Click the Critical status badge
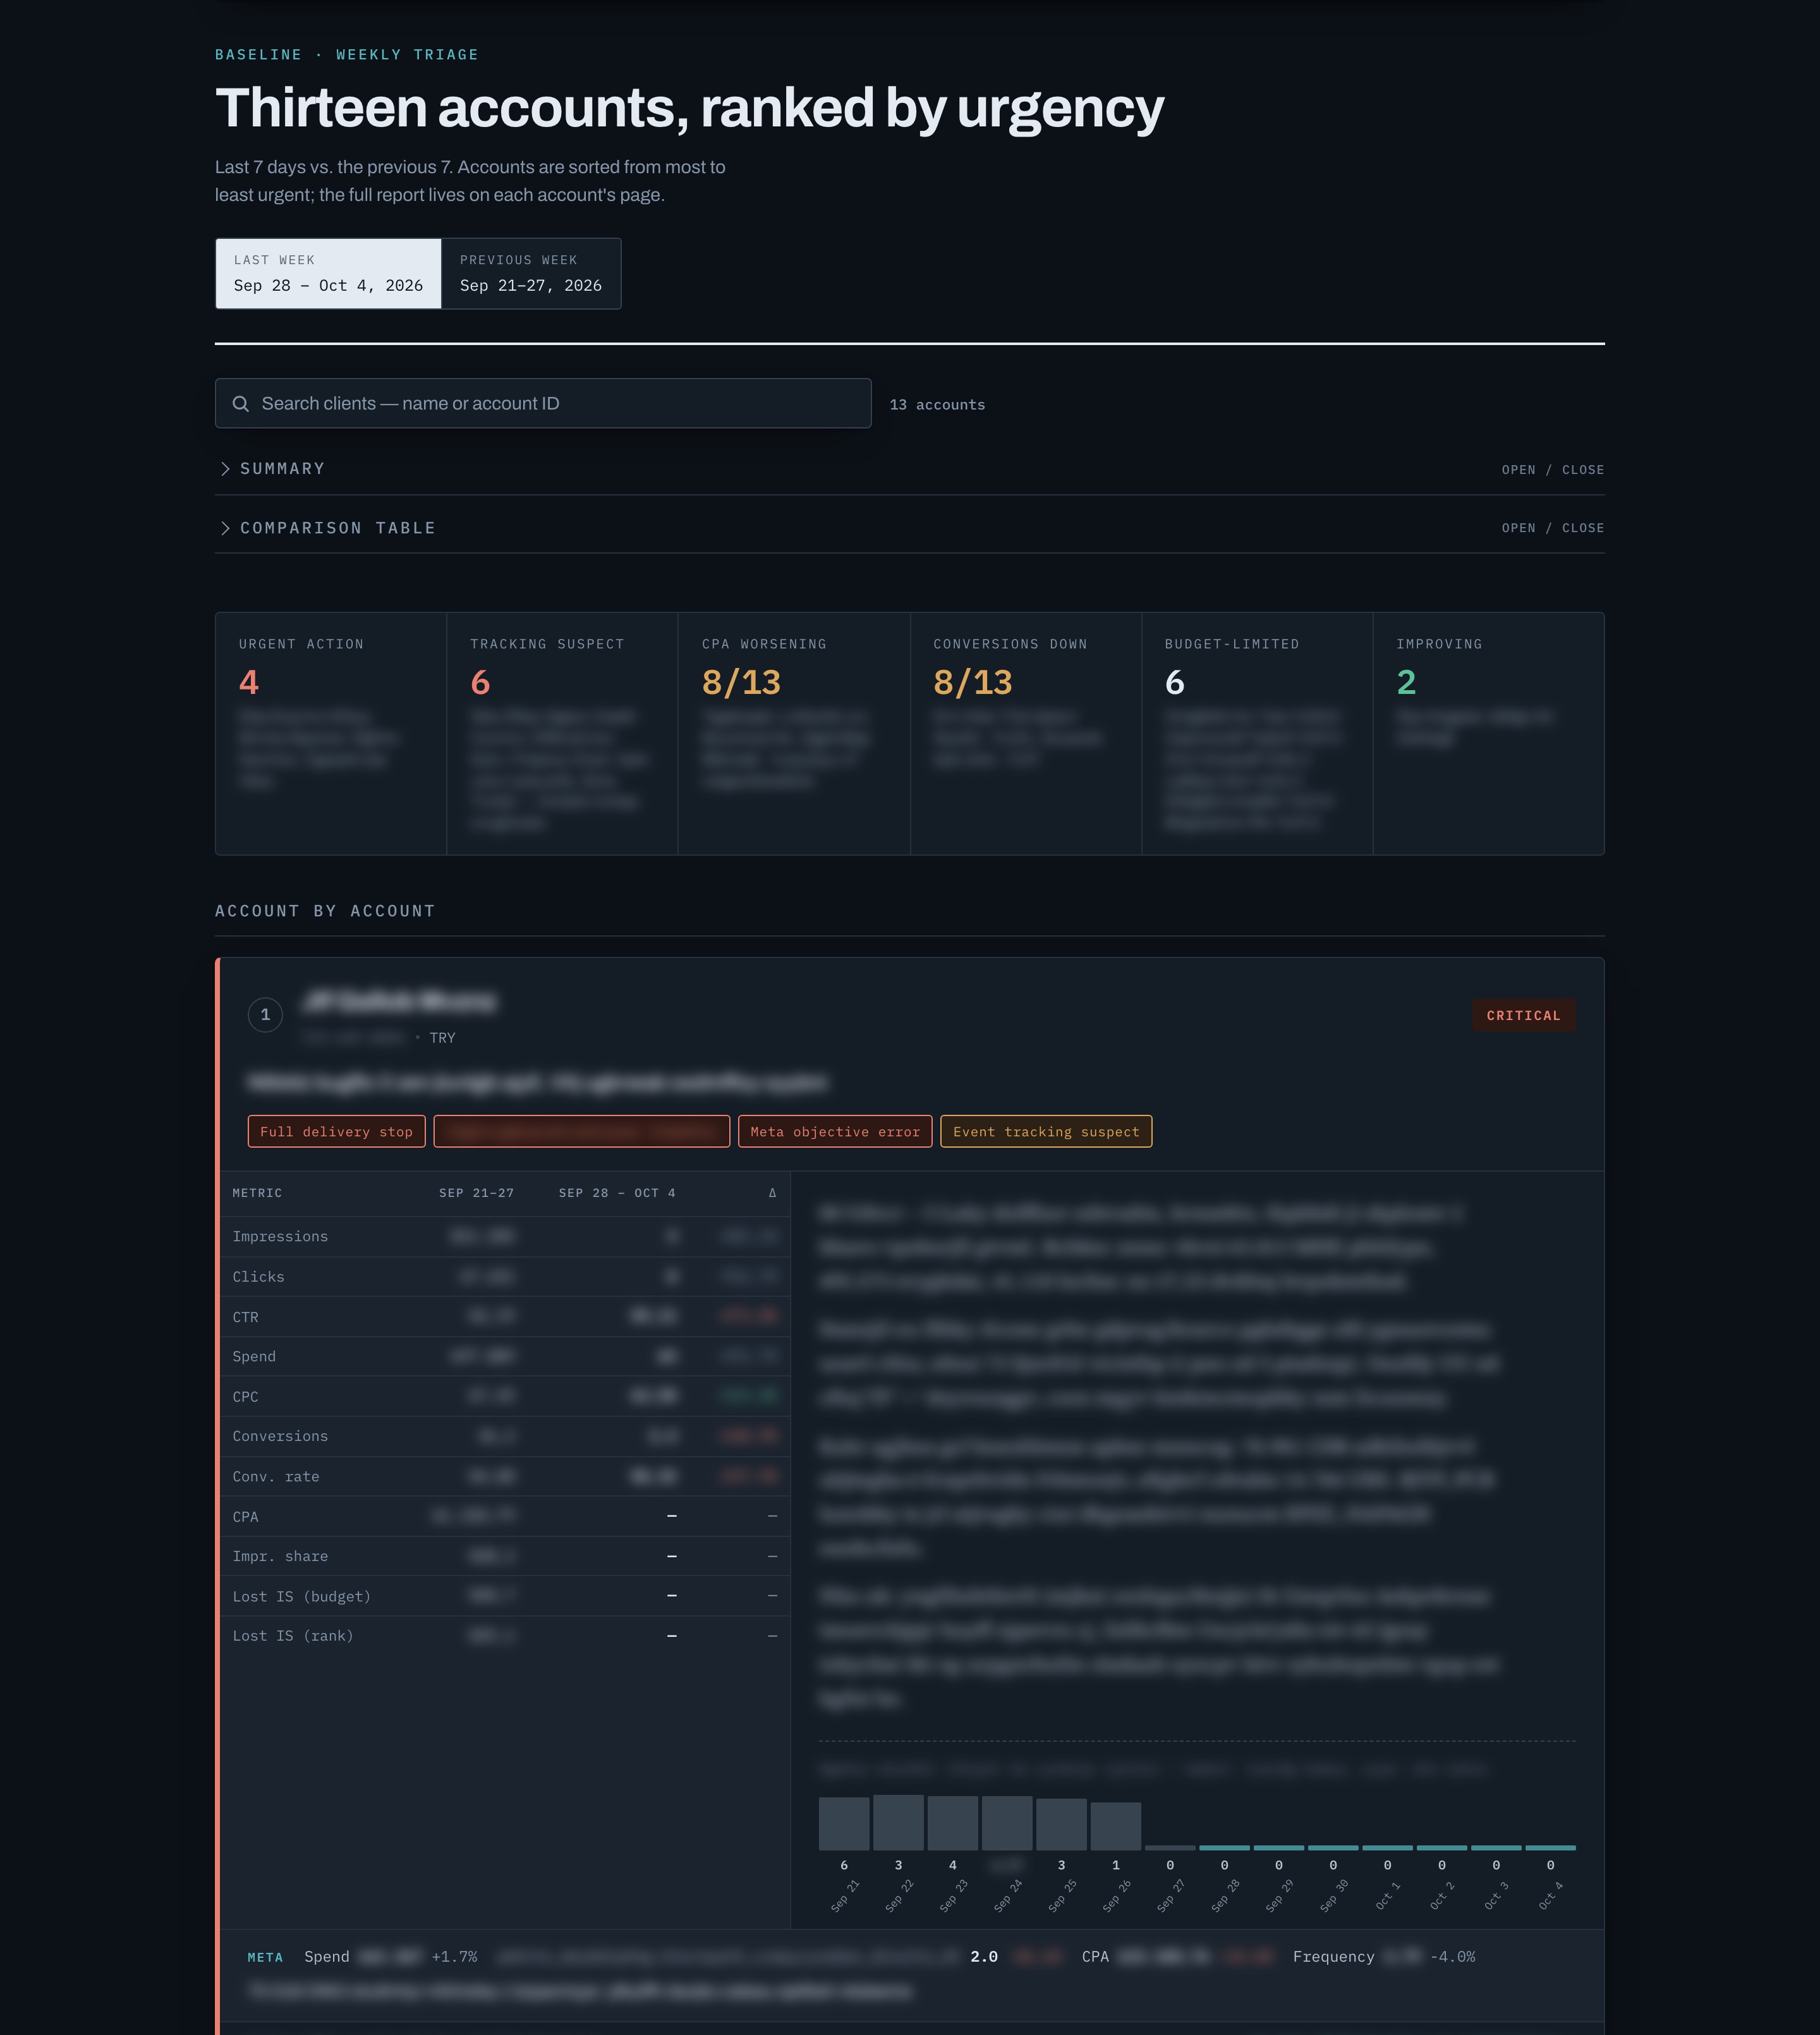The width and height of the screenshot is (1820, 2035). (x=1523, y=1015)
